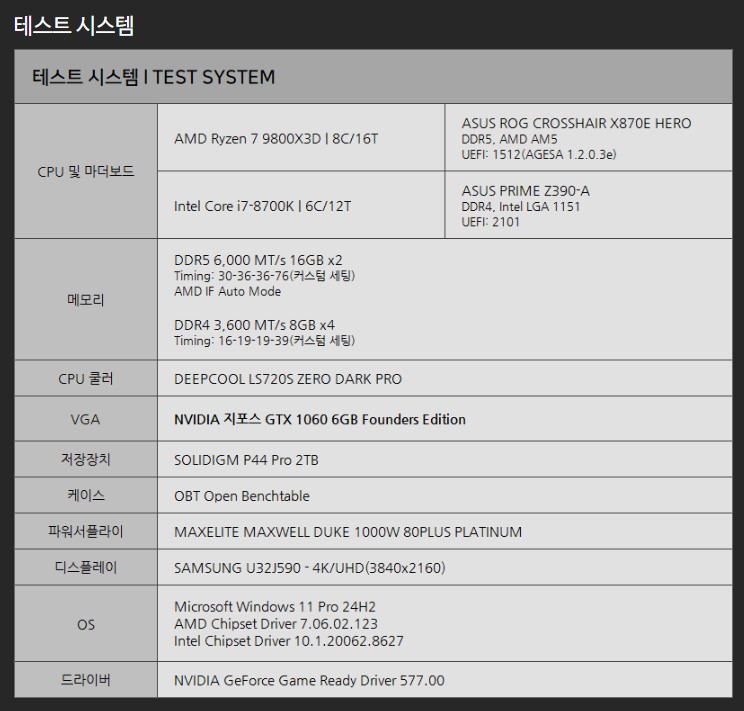Click the SAMSUNG U32J590 display cell

click(x=310, y=568)
